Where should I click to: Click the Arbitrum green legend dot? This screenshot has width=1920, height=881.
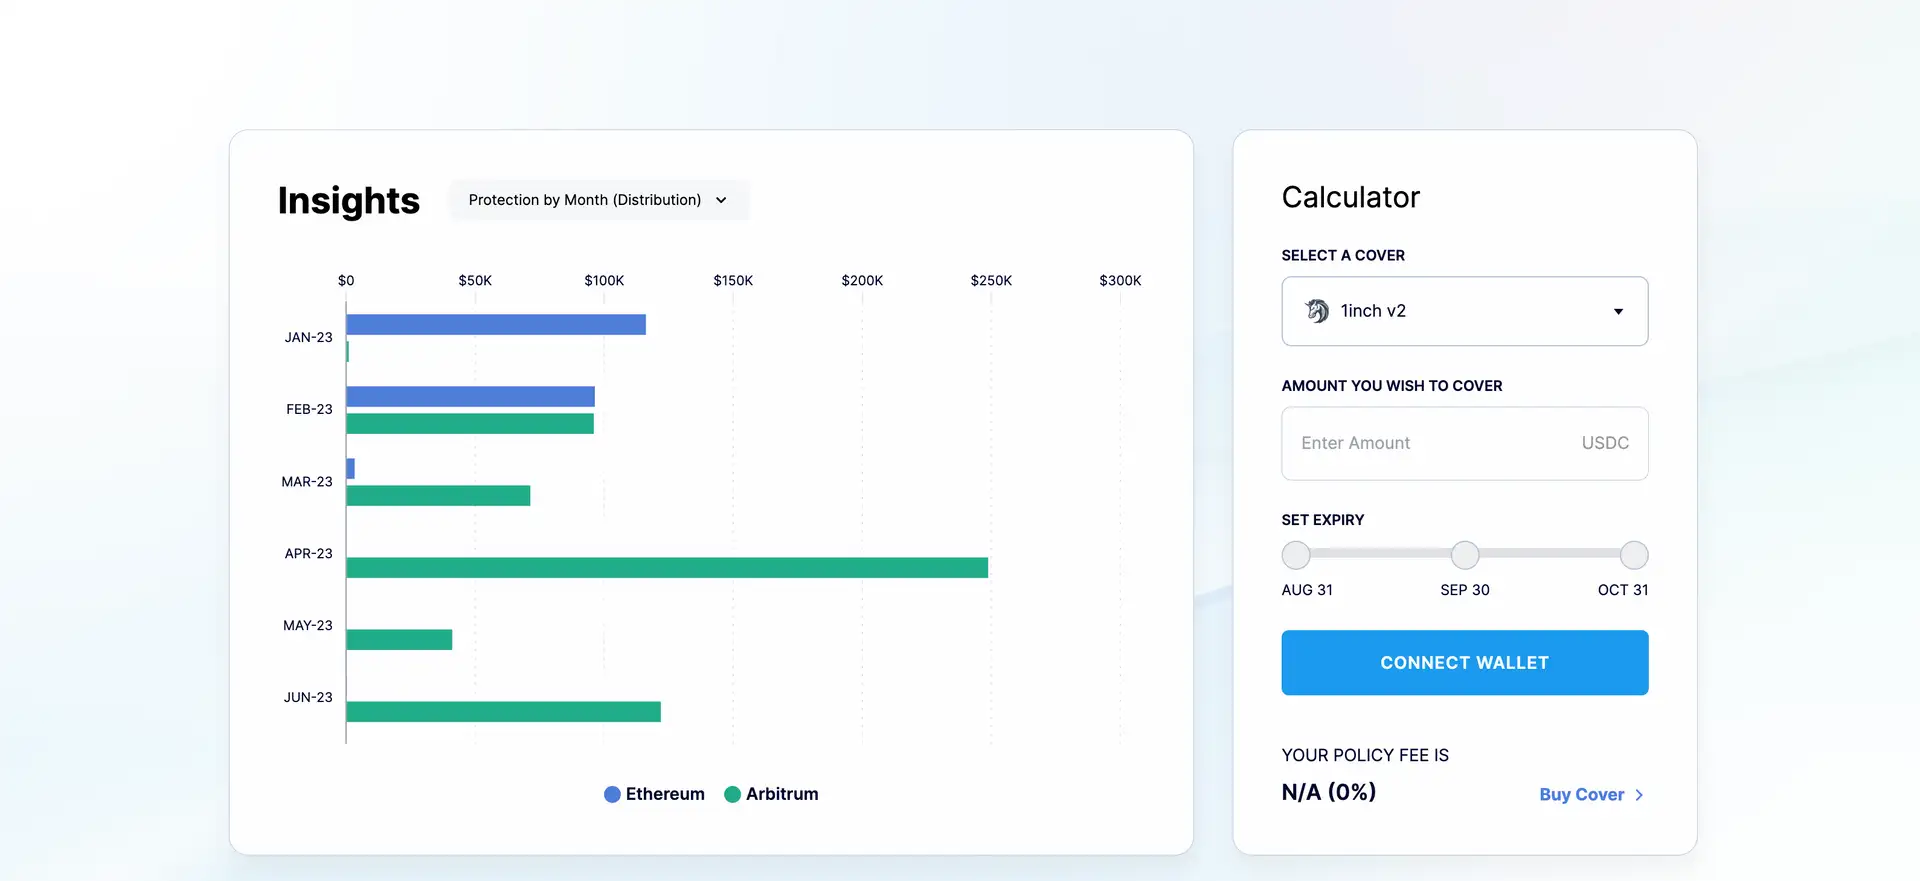[x=732, y=794]
